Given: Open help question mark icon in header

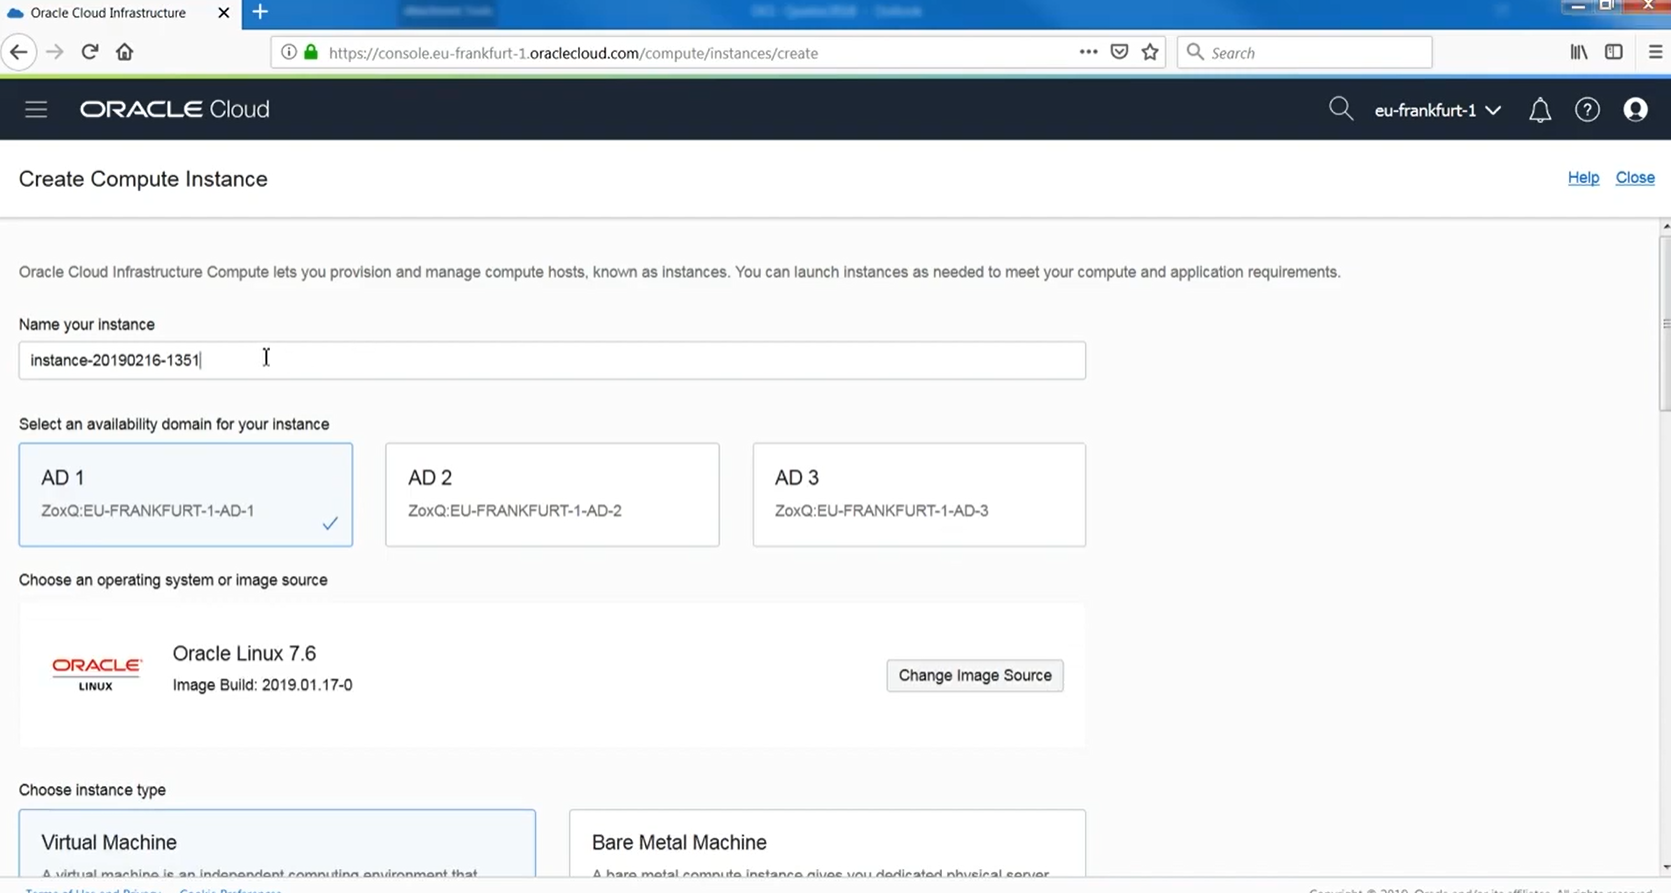Looking at the screenshot, I should pos(1587,110).
